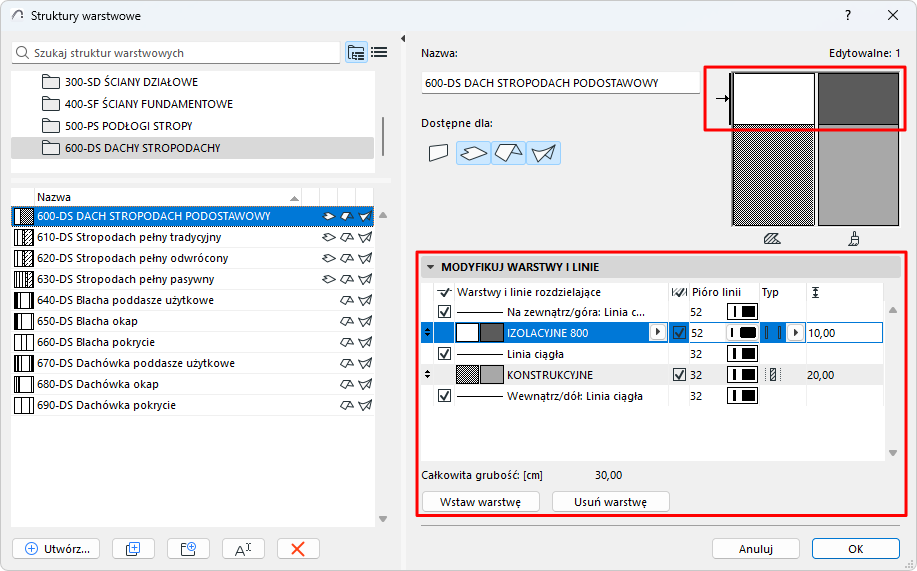Click the IZOLACYJNE 800 row reorder handle

[428, 333]
